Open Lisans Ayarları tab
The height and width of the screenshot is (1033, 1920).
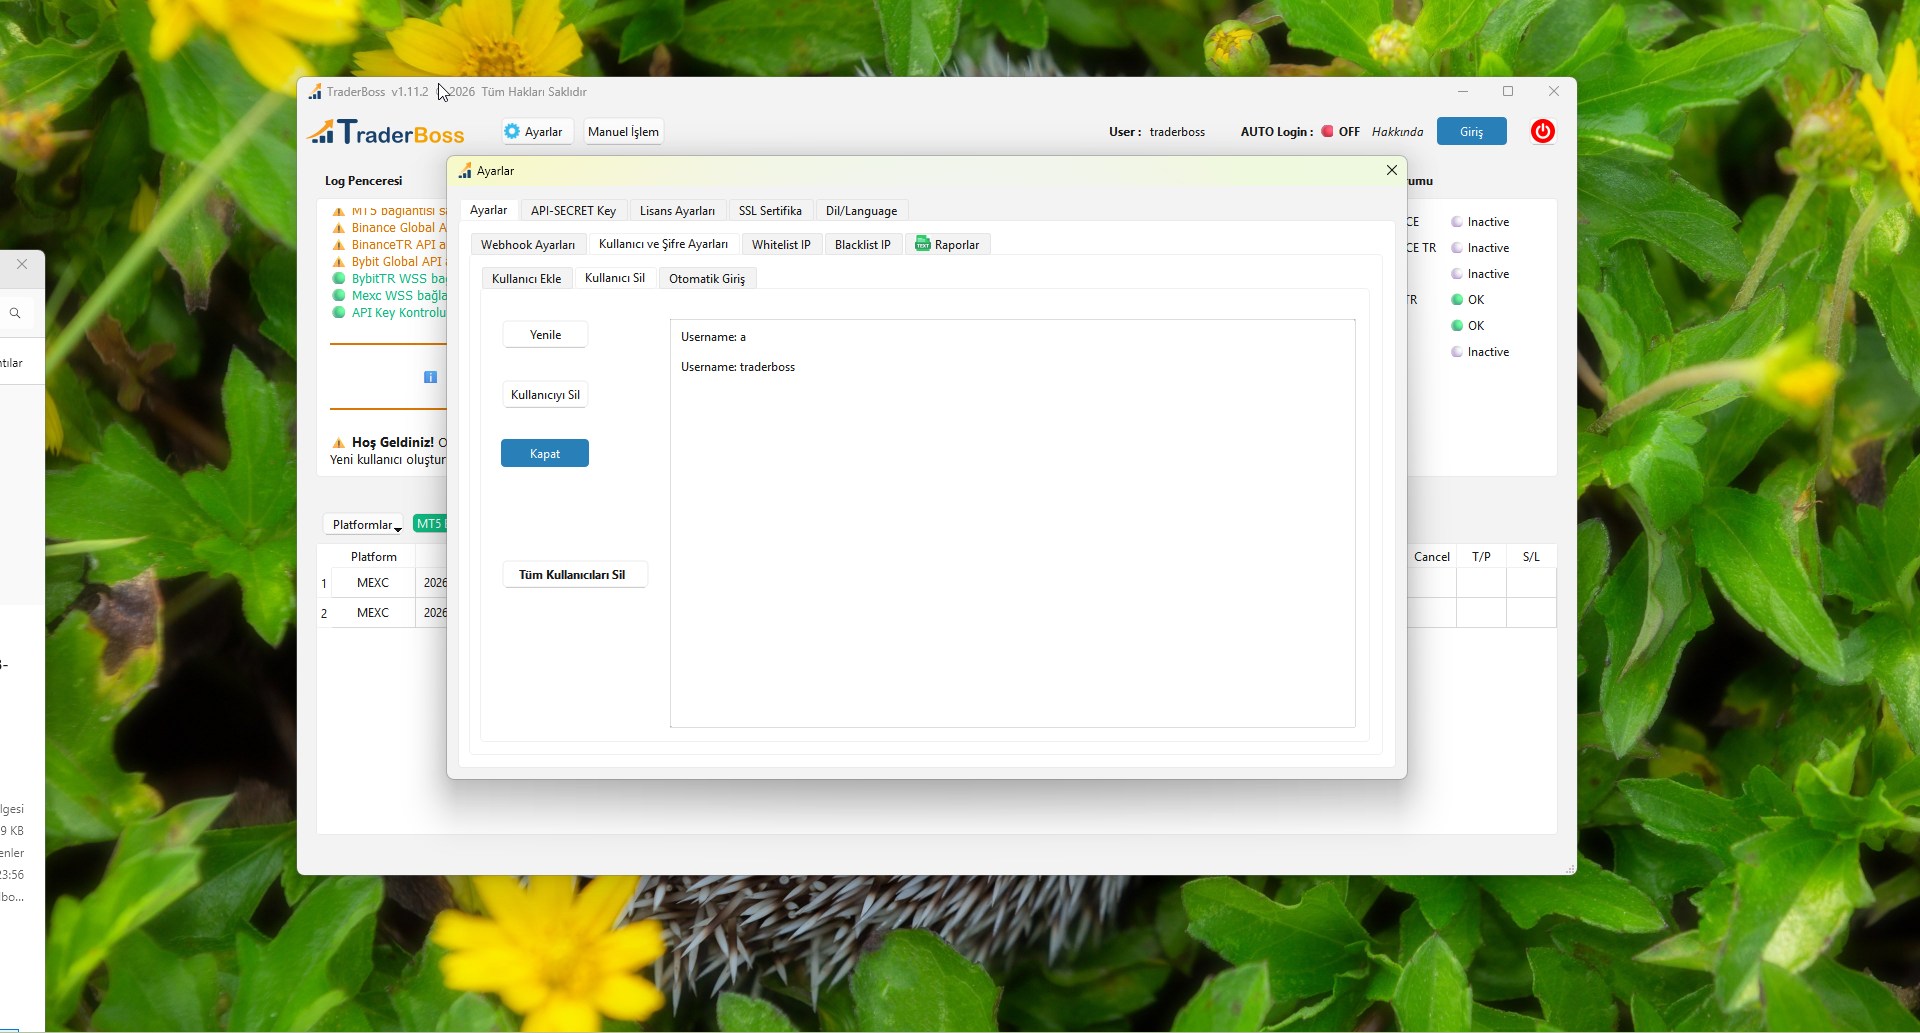677,210
